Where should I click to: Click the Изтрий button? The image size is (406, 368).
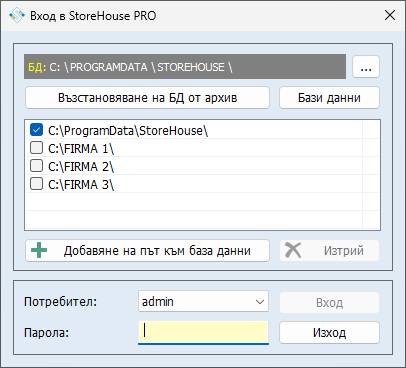click(329, 250)
